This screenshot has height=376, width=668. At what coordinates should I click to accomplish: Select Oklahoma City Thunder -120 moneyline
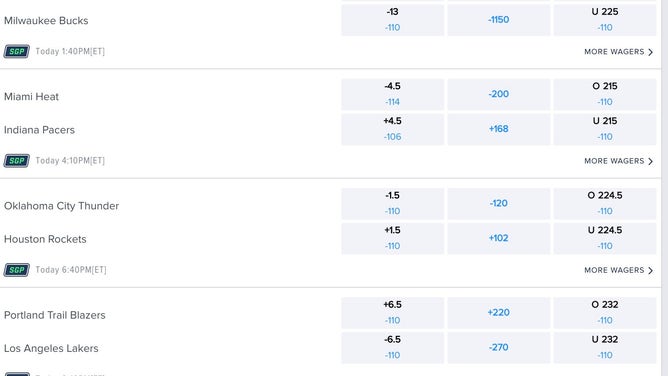tap(498, 204)
